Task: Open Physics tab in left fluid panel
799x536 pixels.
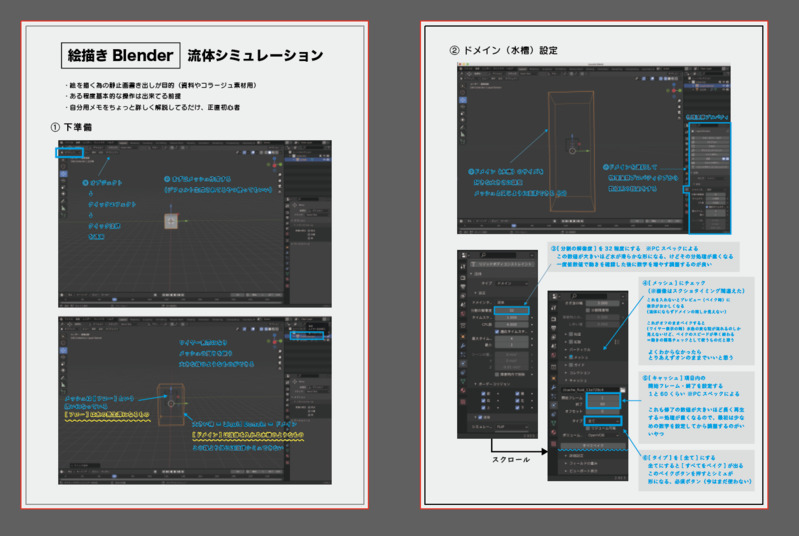Action: 463,363
